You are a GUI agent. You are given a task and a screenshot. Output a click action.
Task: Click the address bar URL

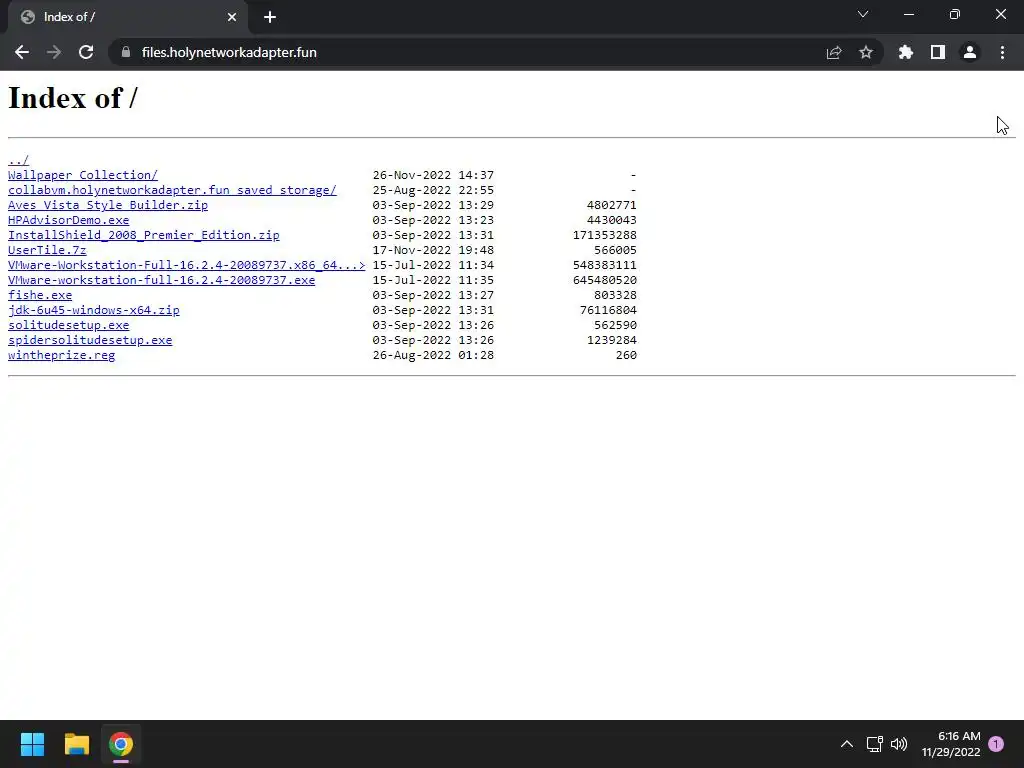click(x=229, y=52)
